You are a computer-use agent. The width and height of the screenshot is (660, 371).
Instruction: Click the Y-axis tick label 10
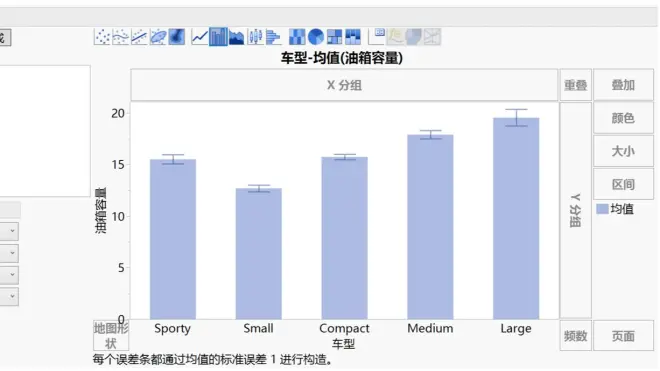pos(118,216)
